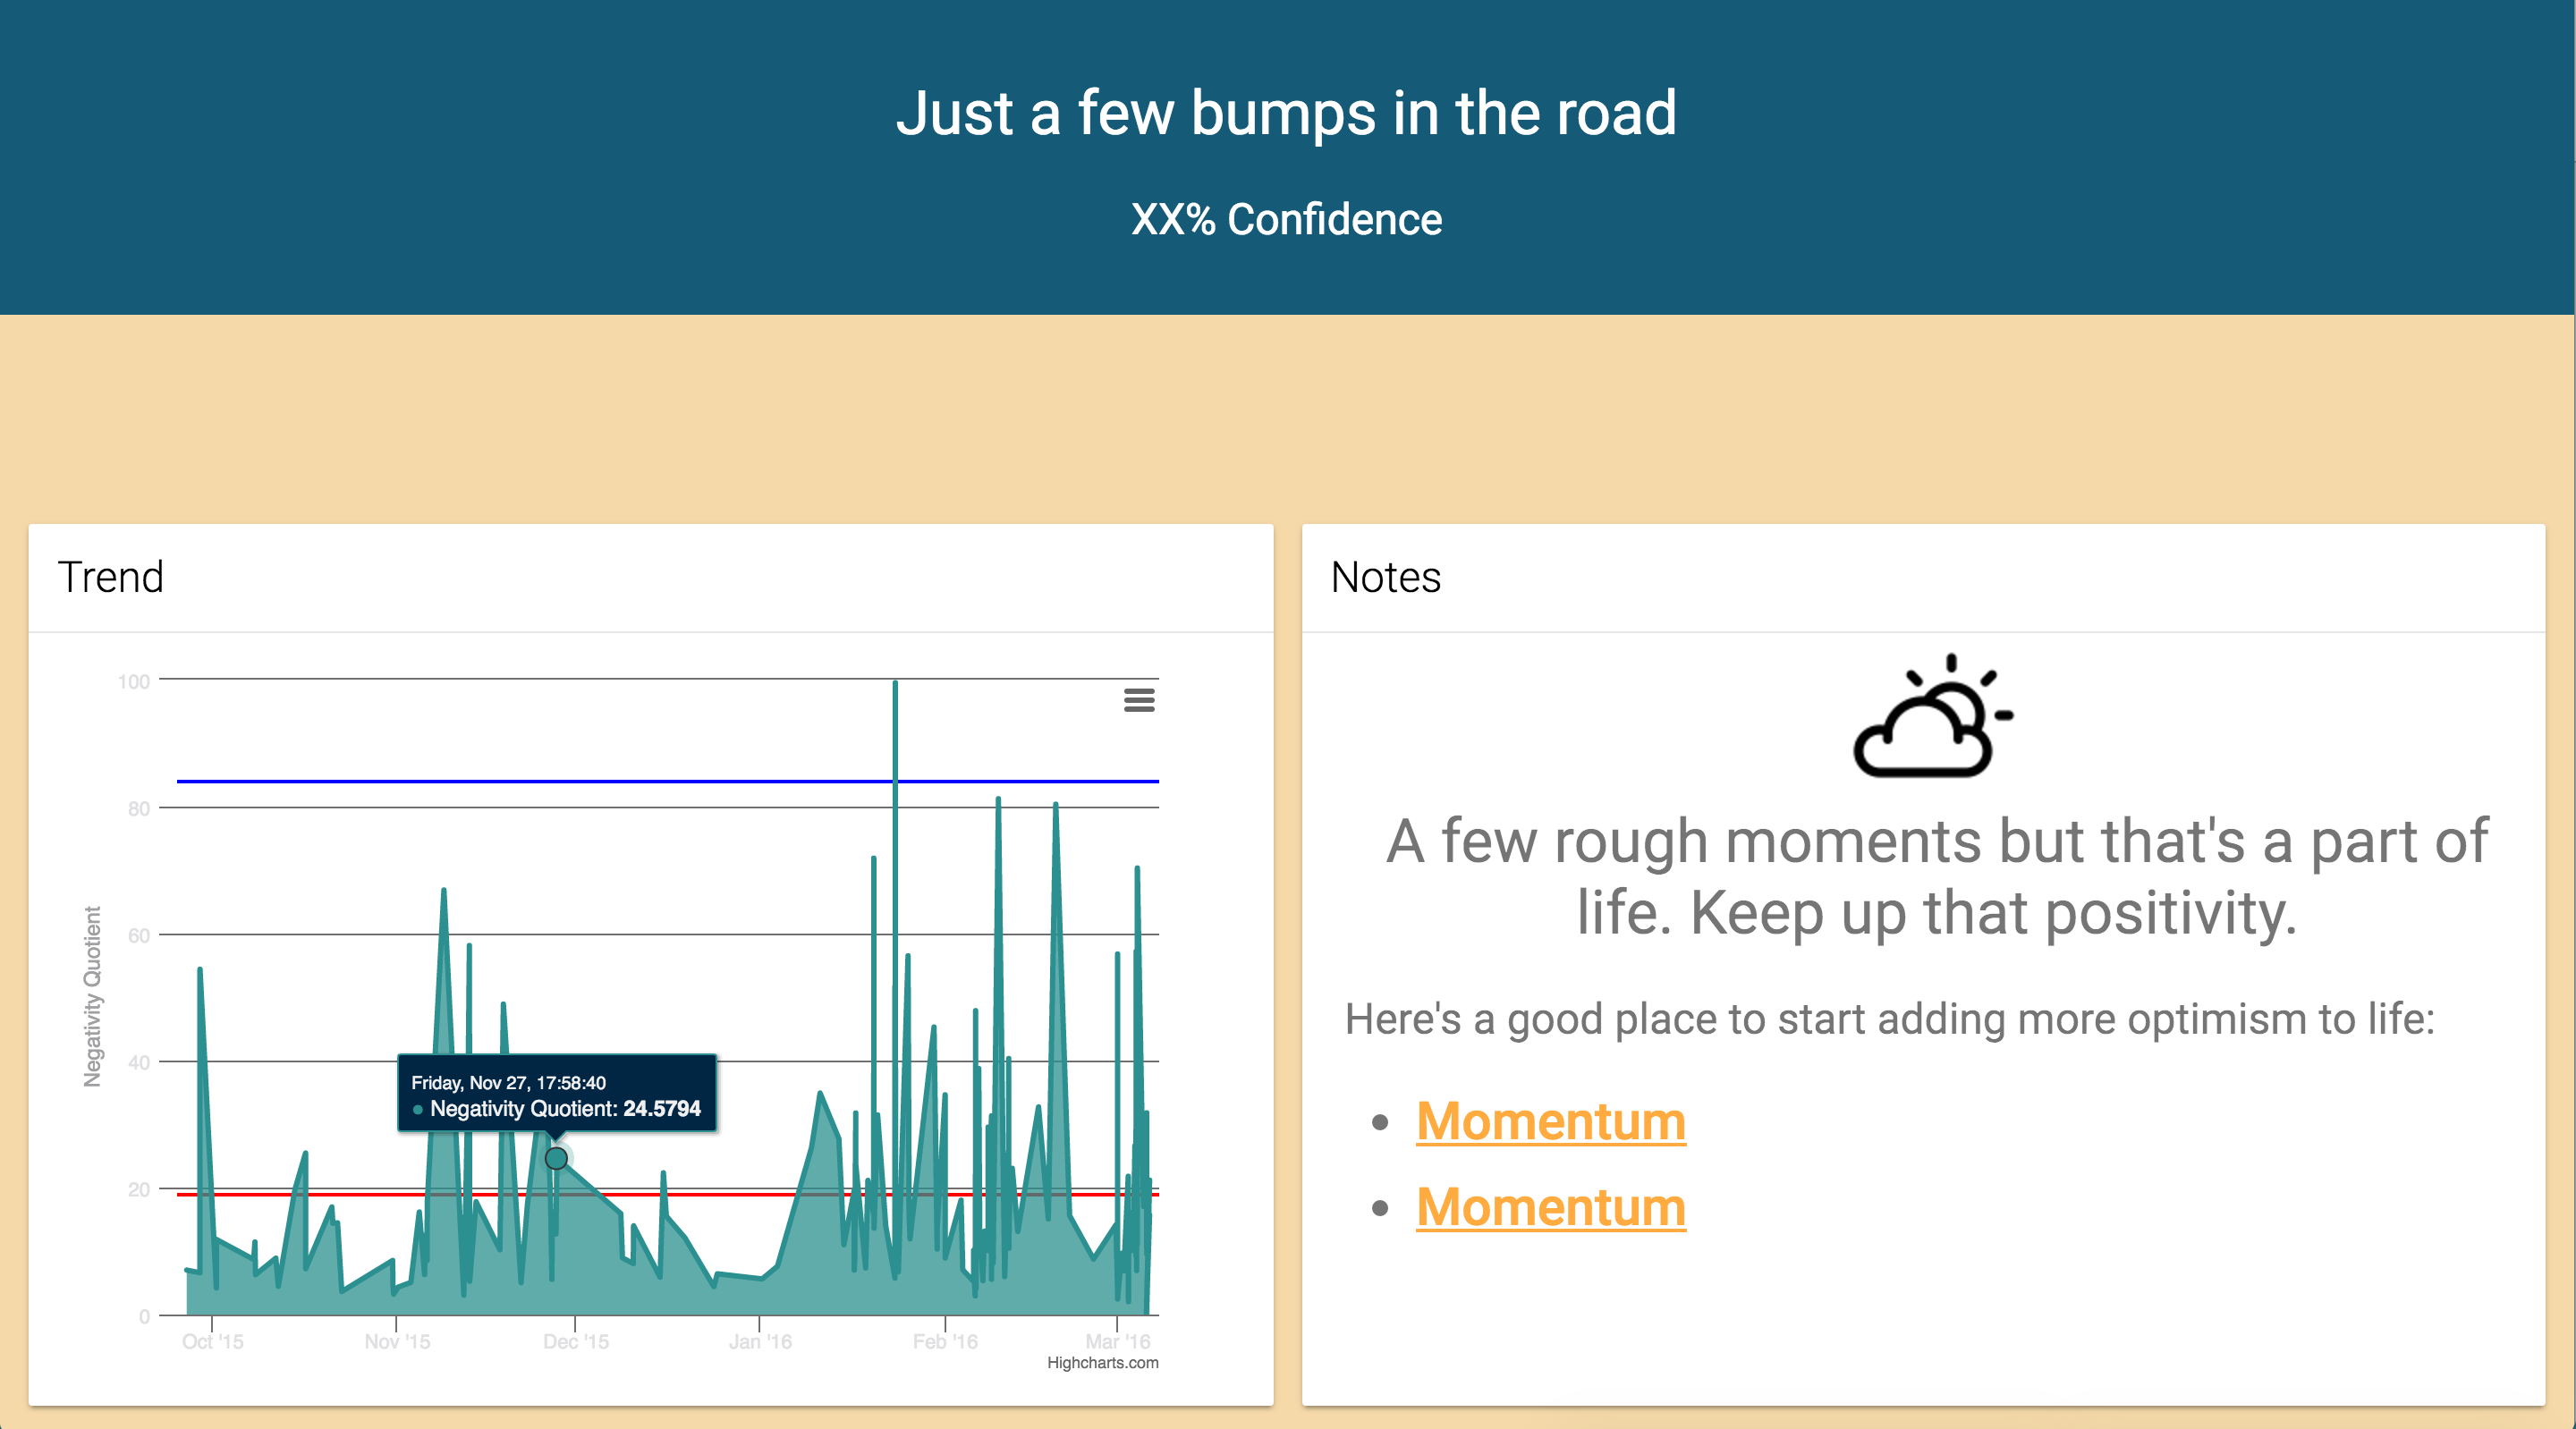
Task: Click the XX% Confidence subtitle
Action: tap(1286, 219)
